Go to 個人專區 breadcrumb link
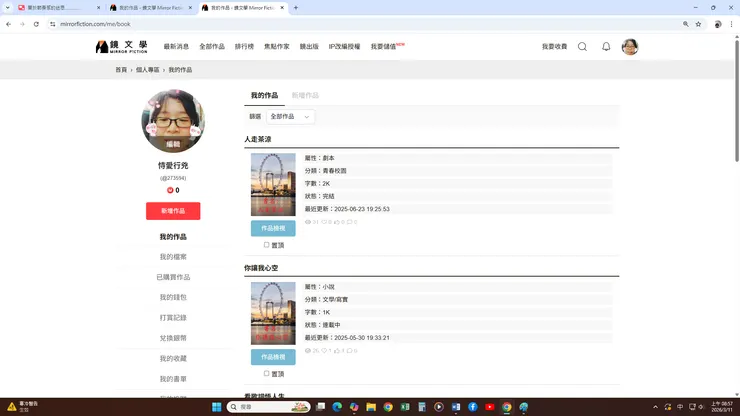 pos(148,70)
